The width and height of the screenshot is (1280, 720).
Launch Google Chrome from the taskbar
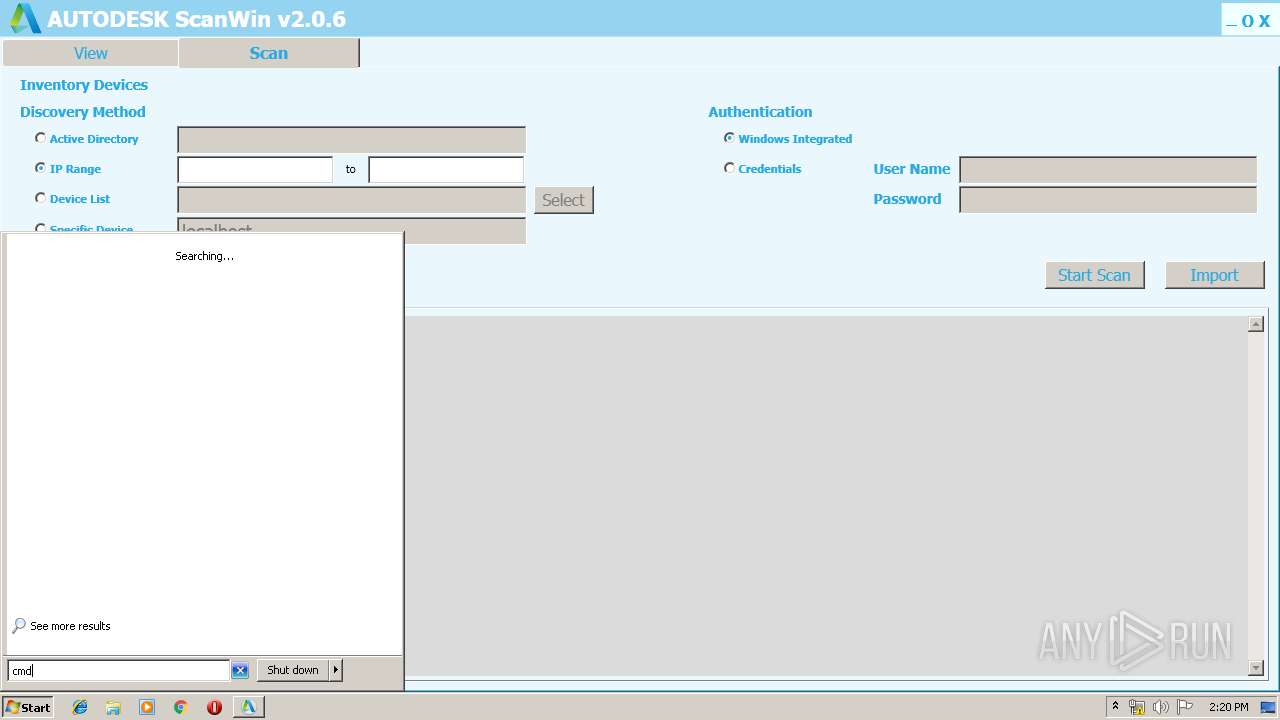pyautogui.click(x=181, y=707)
